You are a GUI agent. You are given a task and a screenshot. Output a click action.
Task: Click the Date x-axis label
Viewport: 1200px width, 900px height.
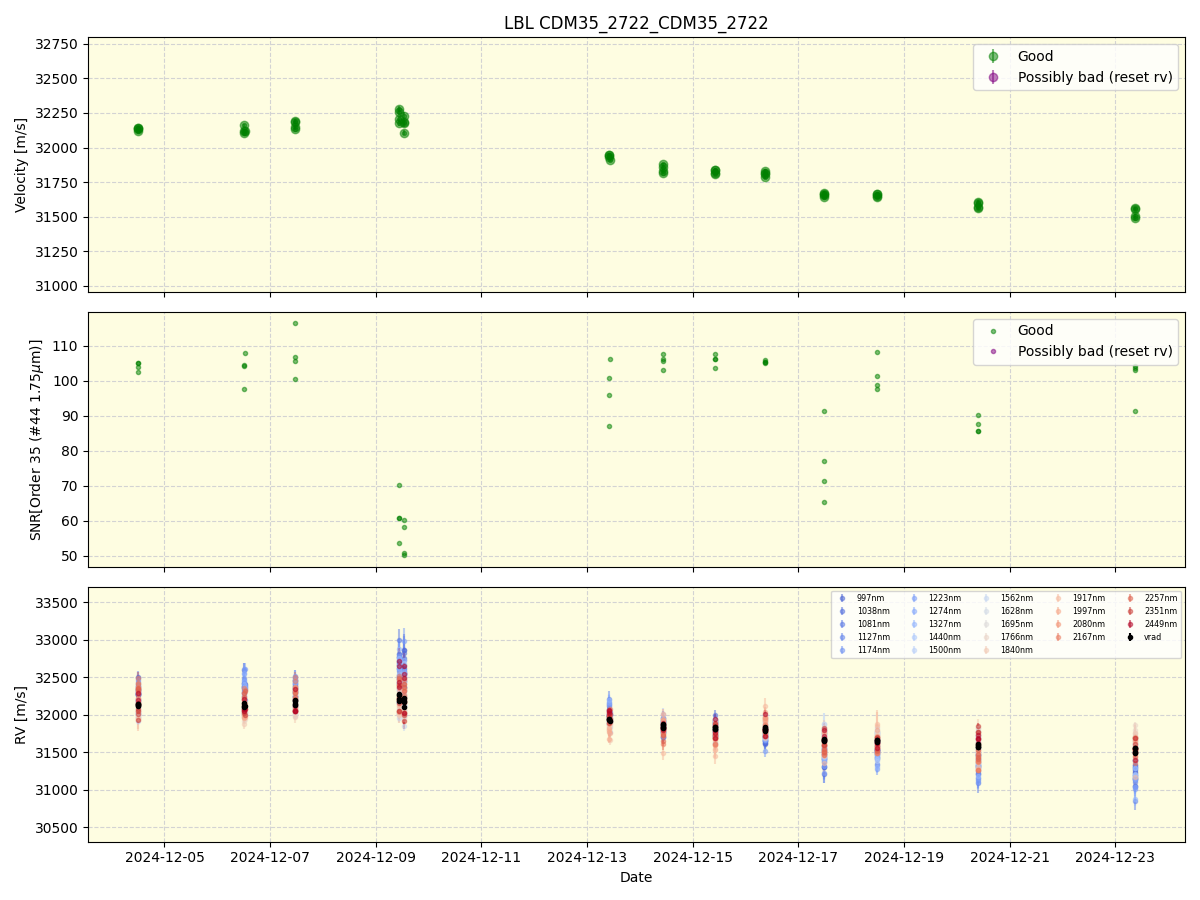(x=636, y=877)
